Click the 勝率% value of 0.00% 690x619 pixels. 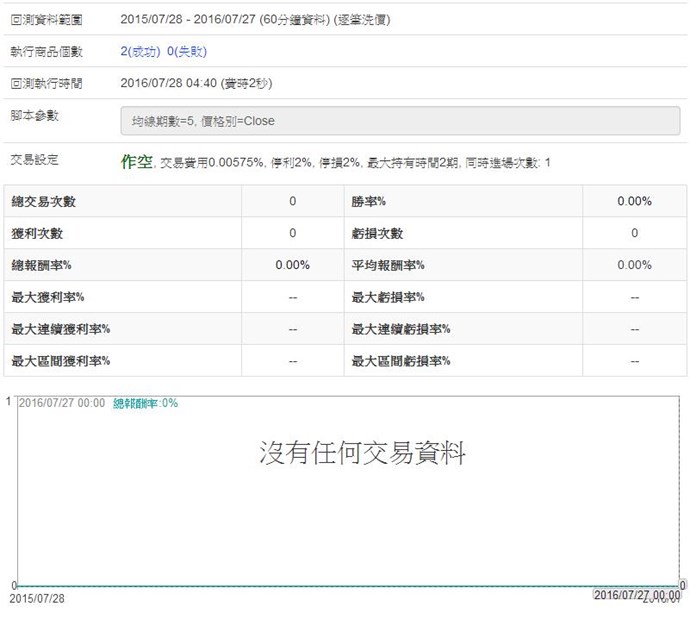634,202
